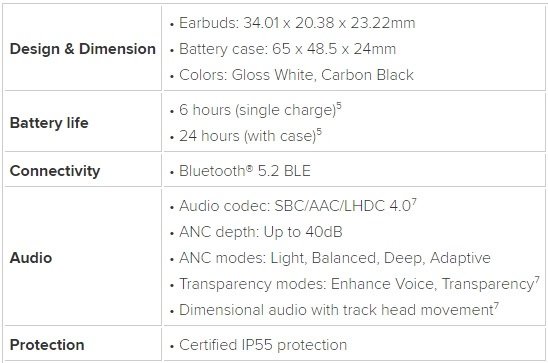Click the 24 hours (with case) text
This screenshot has height=363, width=548.
click(247, 136)
